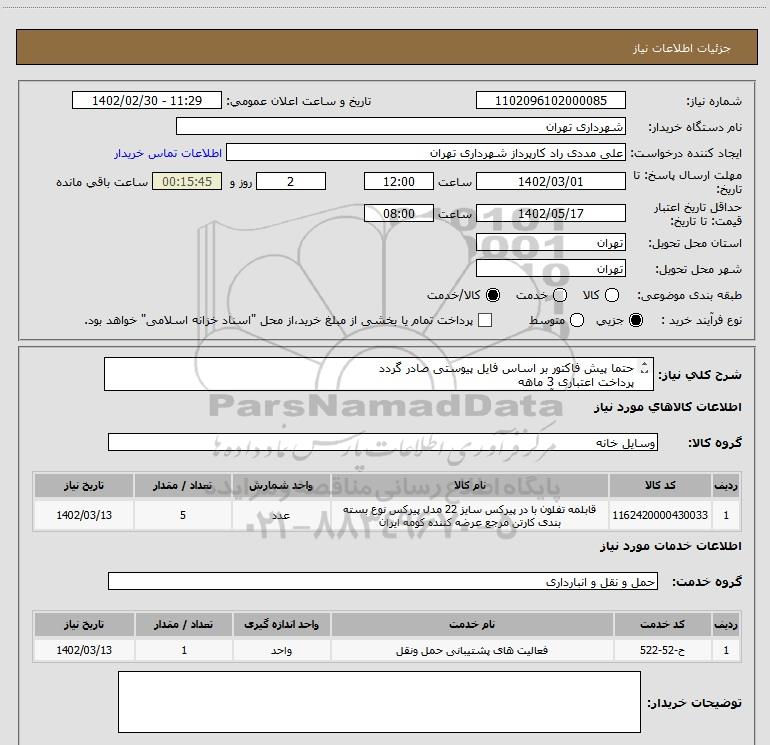This screenshot has height=745, width=770.
Task: Click the شهر محل تحویل field
Action: 551,270
